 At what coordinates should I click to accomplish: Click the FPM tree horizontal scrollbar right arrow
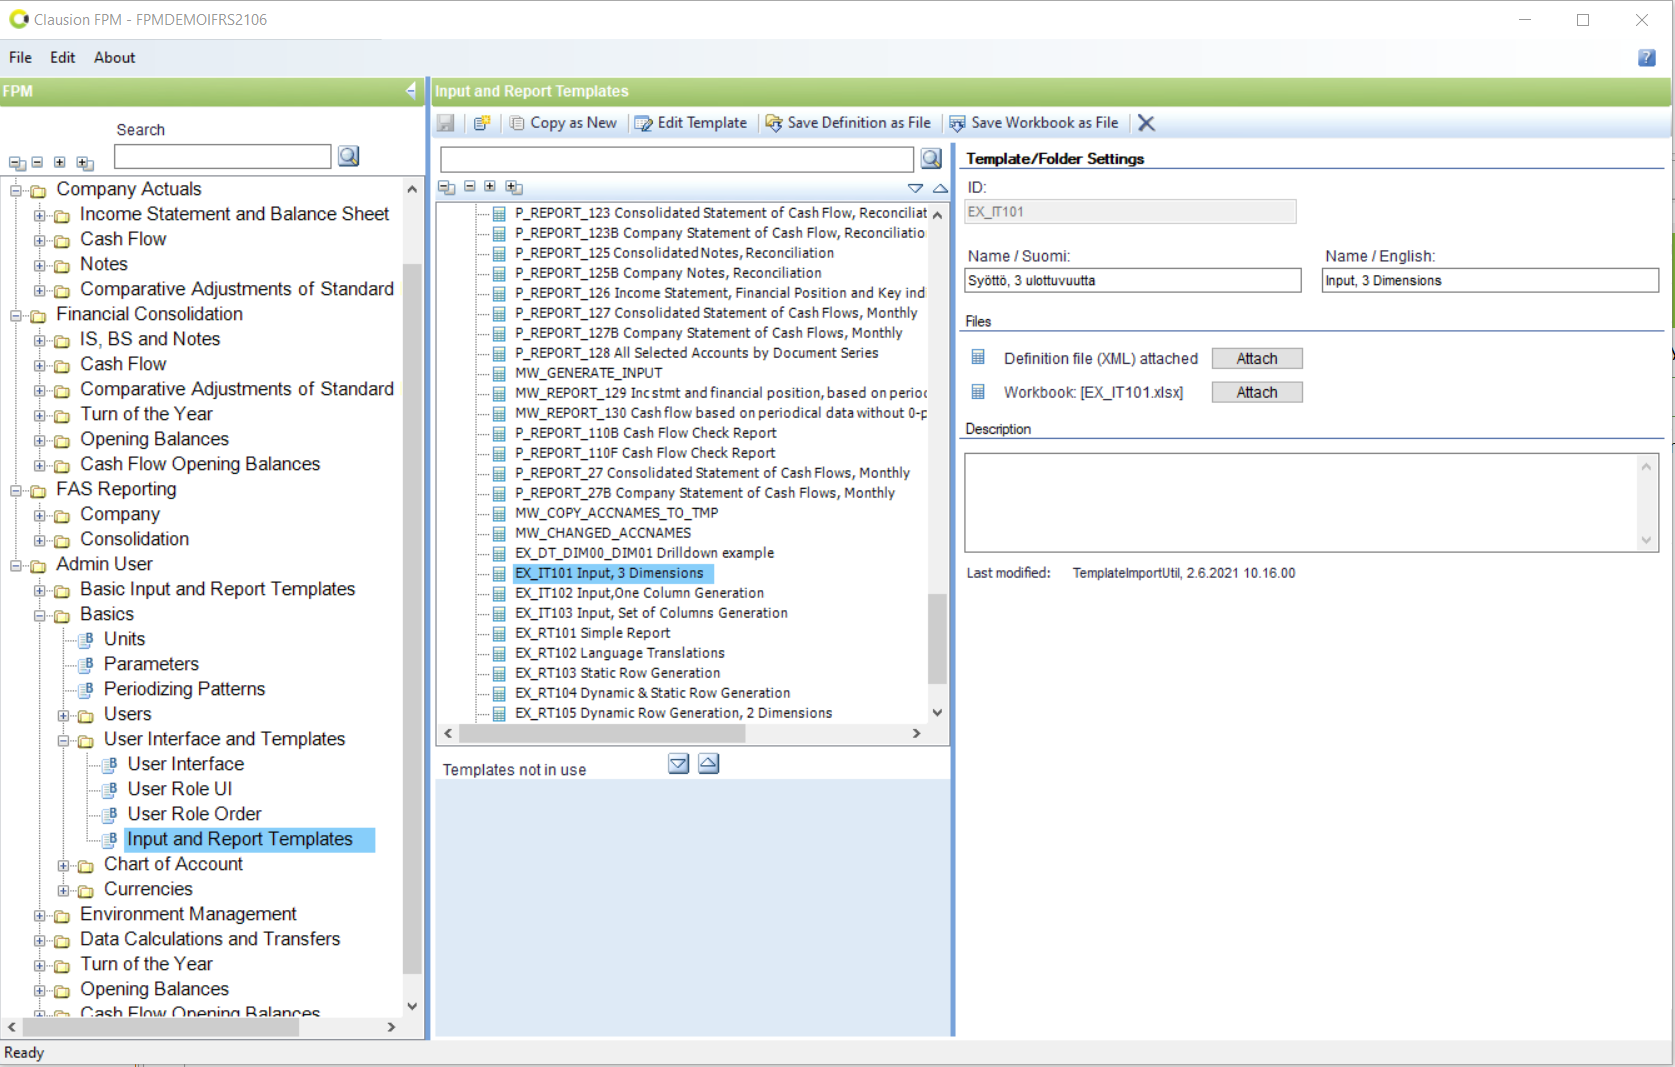[391, 1027]
